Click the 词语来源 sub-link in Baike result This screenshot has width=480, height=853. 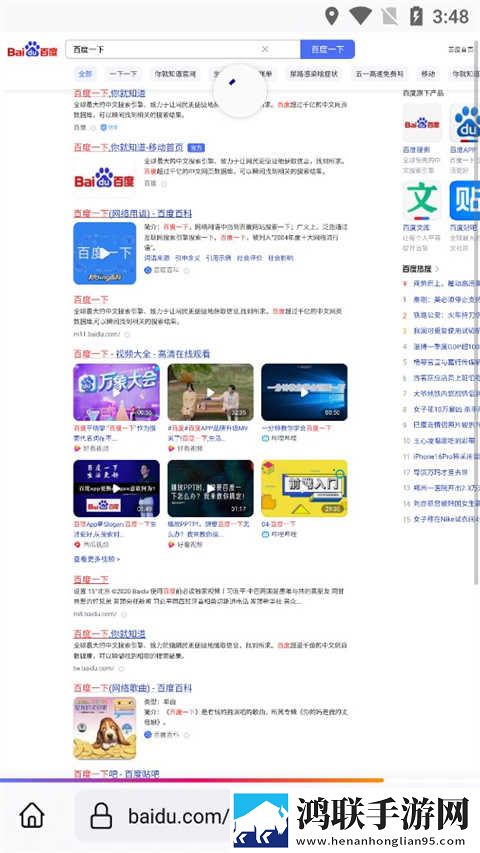(x=157, y=258)
